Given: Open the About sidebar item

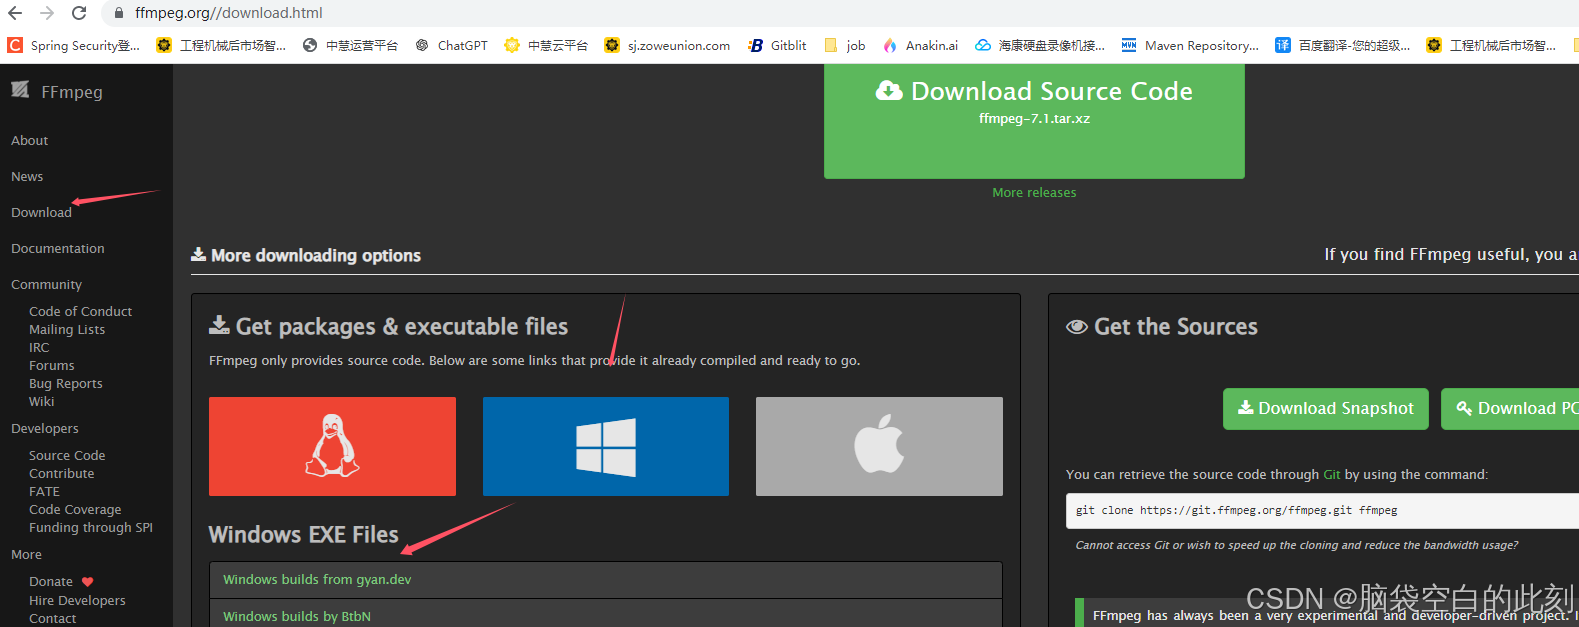Looking at the screenshot, I should (30, 141).
